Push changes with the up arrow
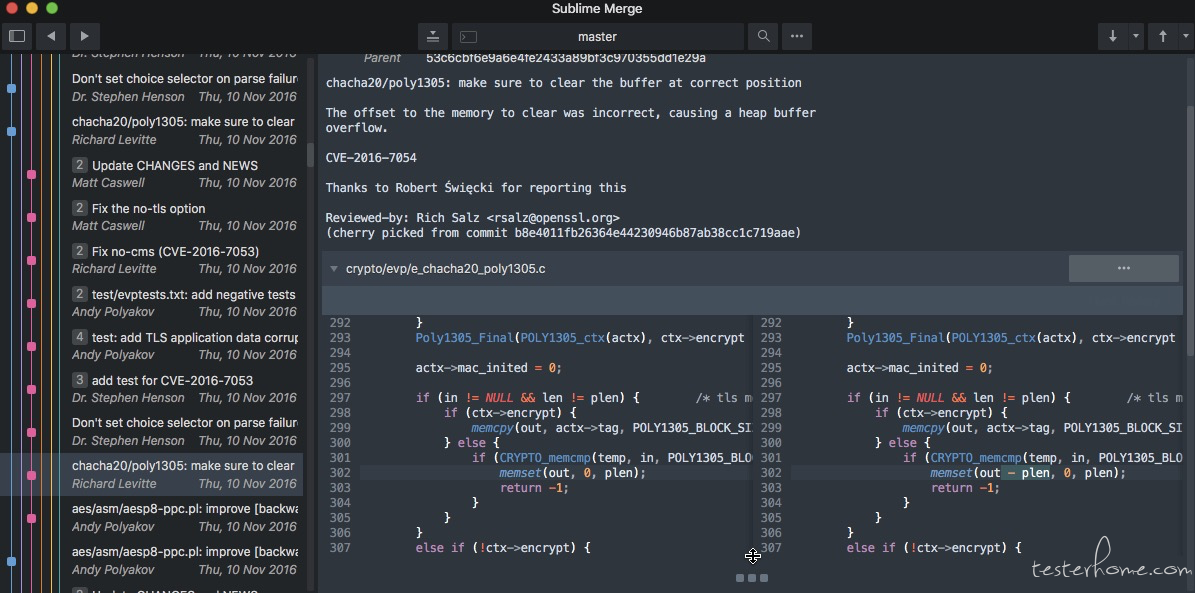This screenshot has height=593, width=1195. click(x=1162, y=36)
